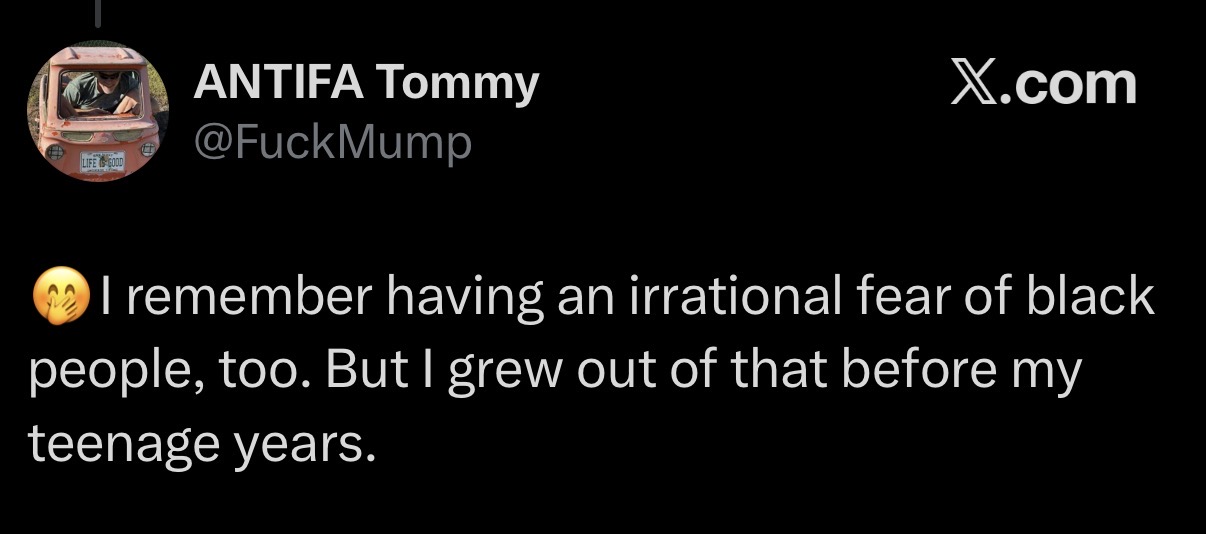Open the ANTIFA Tommy display name link
The height and width of the screenshot is (534, 1206).
click(x=365, y=83)
